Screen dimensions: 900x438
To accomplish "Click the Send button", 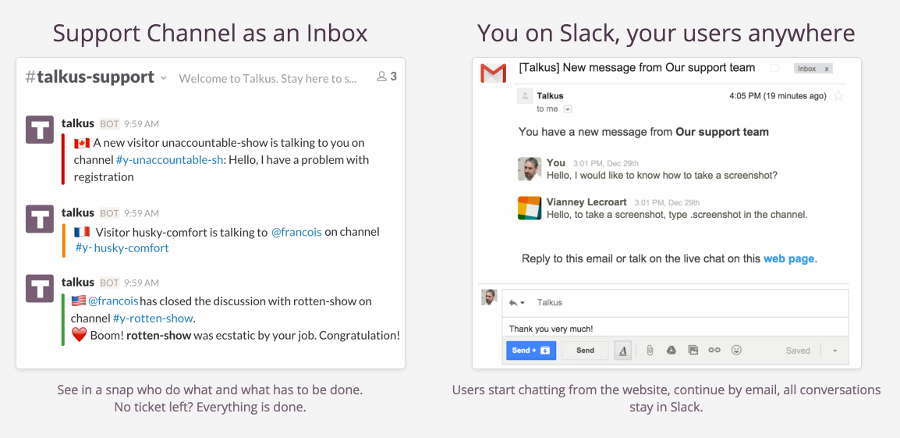I will click(x=585, y=350).
